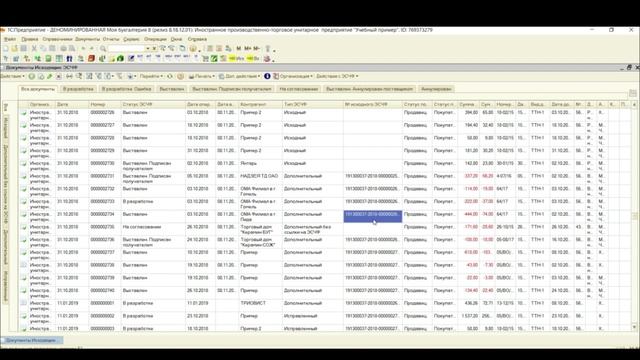This screenshot has height=360, width=640.
Task: Click the date interval icon in list toolbar
Action: [x=69, y=76]
